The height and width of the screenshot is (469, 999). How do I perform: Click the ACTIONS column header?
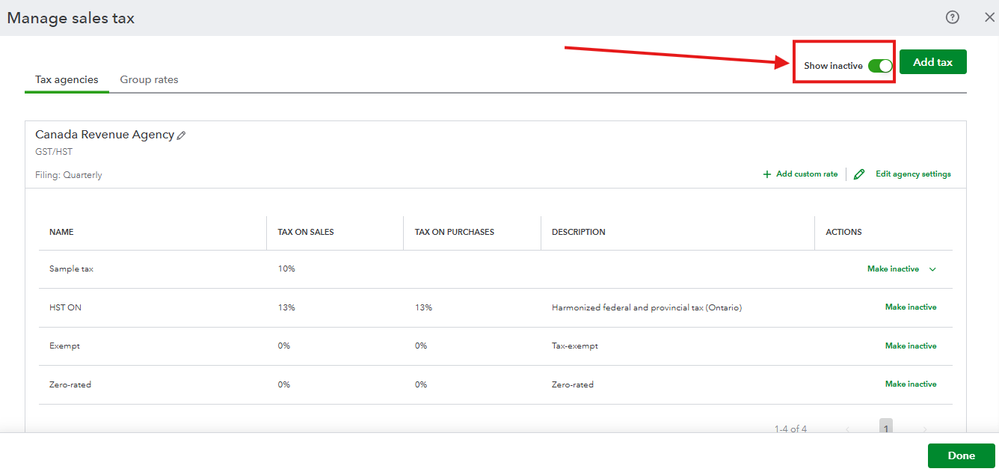[844, 232]
